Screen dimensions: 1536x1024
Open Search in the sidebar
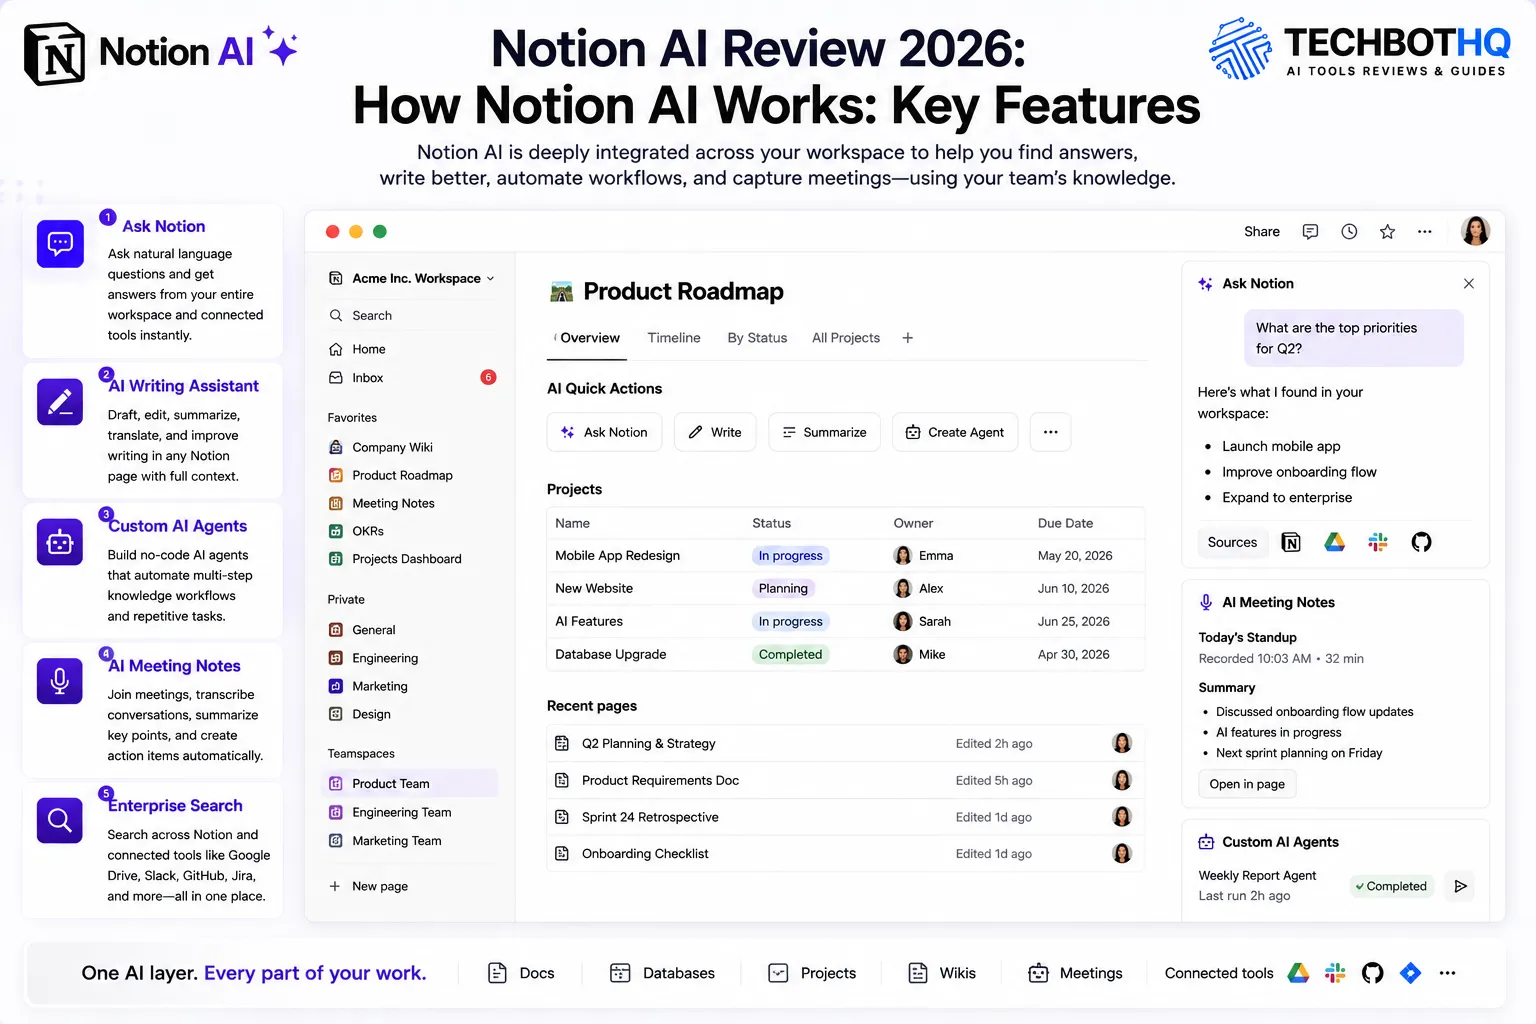coord(411,315)
